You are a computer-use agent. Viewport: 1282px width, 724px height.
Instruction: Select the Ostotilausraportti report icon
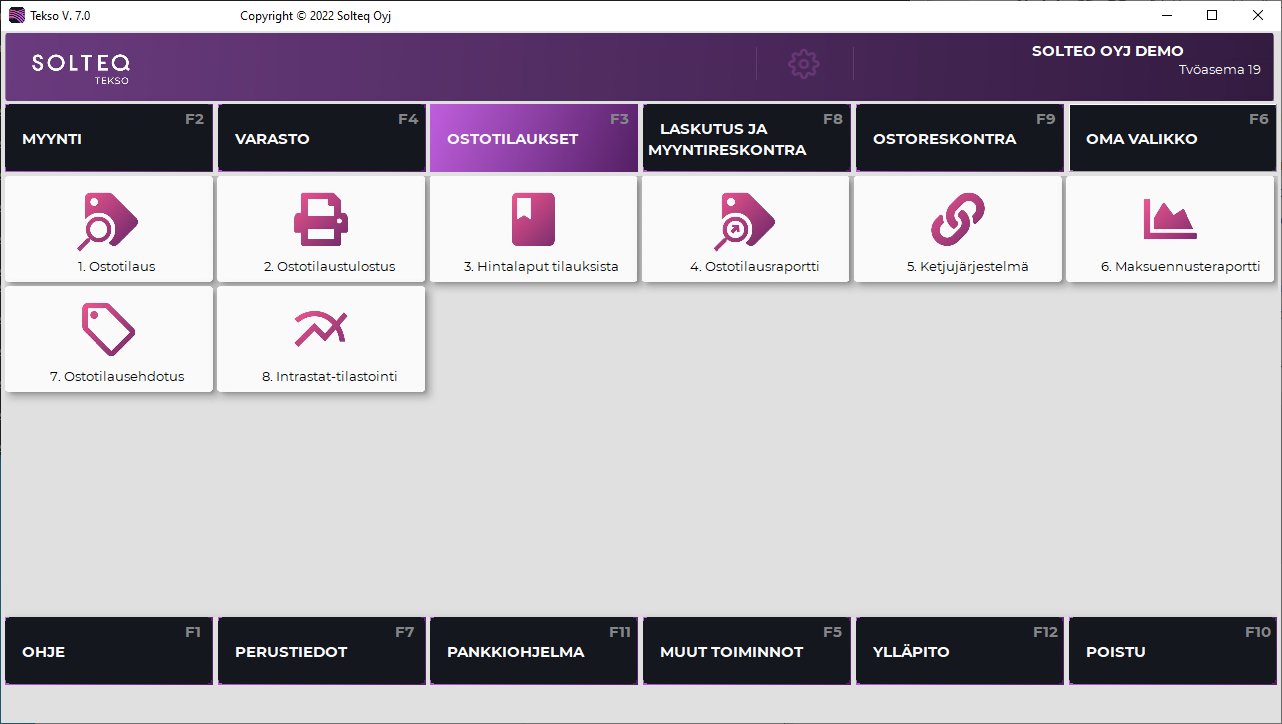coord(745,220)
